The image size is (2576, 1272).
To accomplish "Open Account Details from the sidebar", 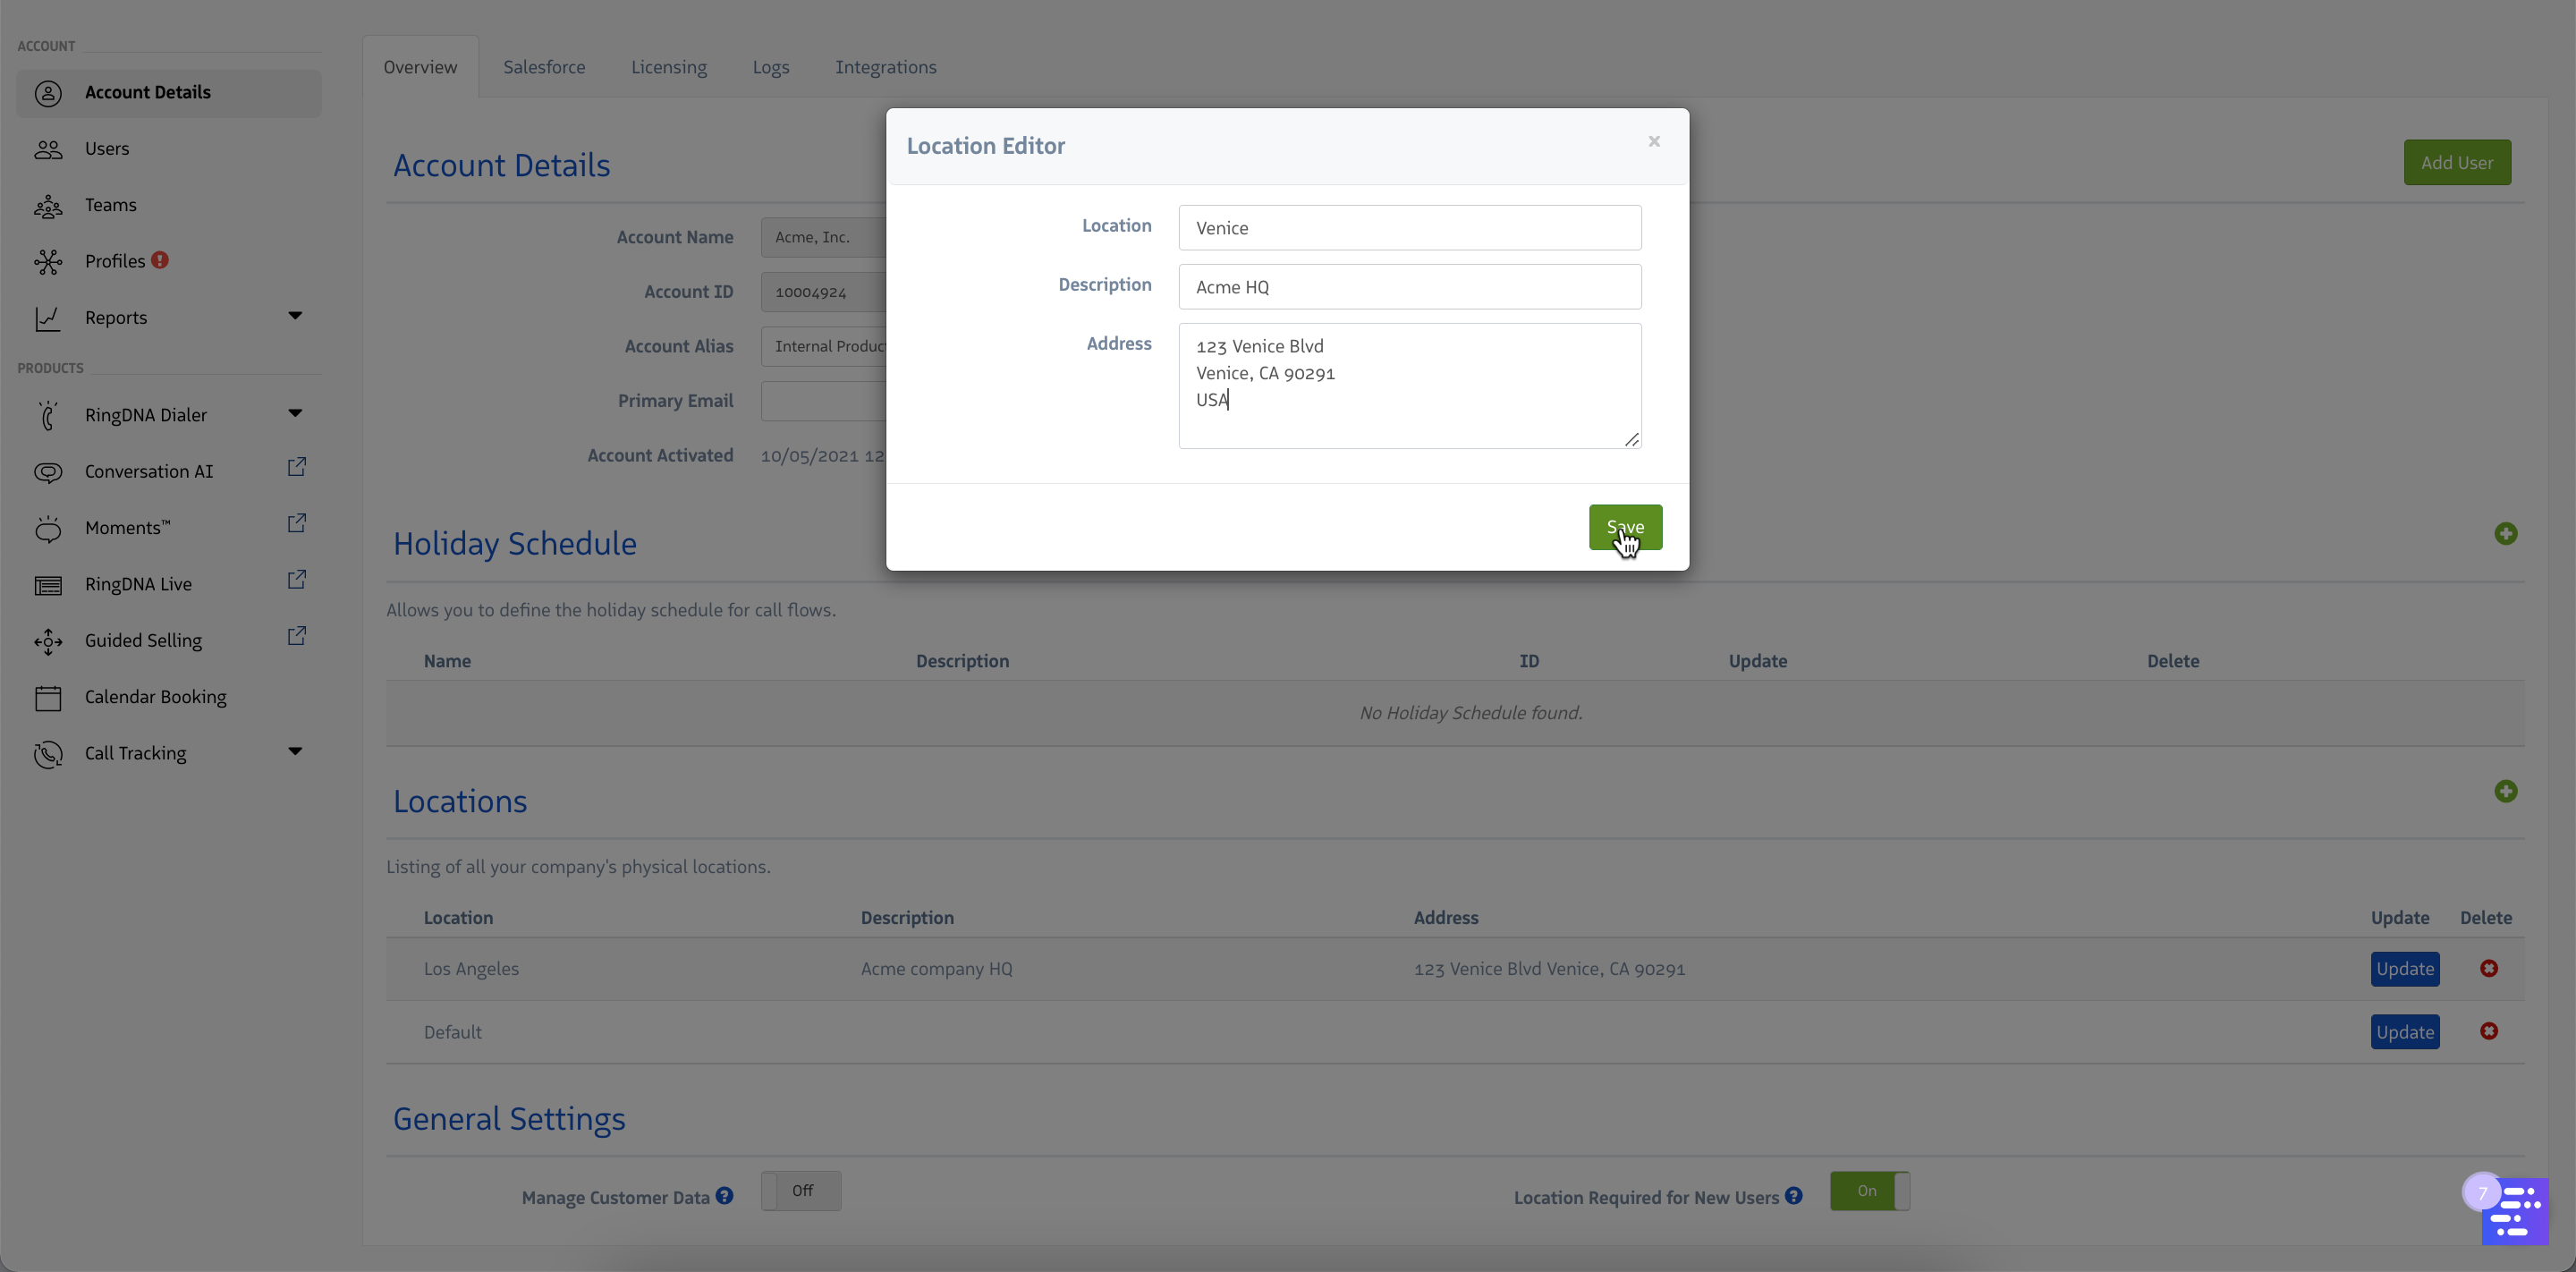I will tap(148, 92).
